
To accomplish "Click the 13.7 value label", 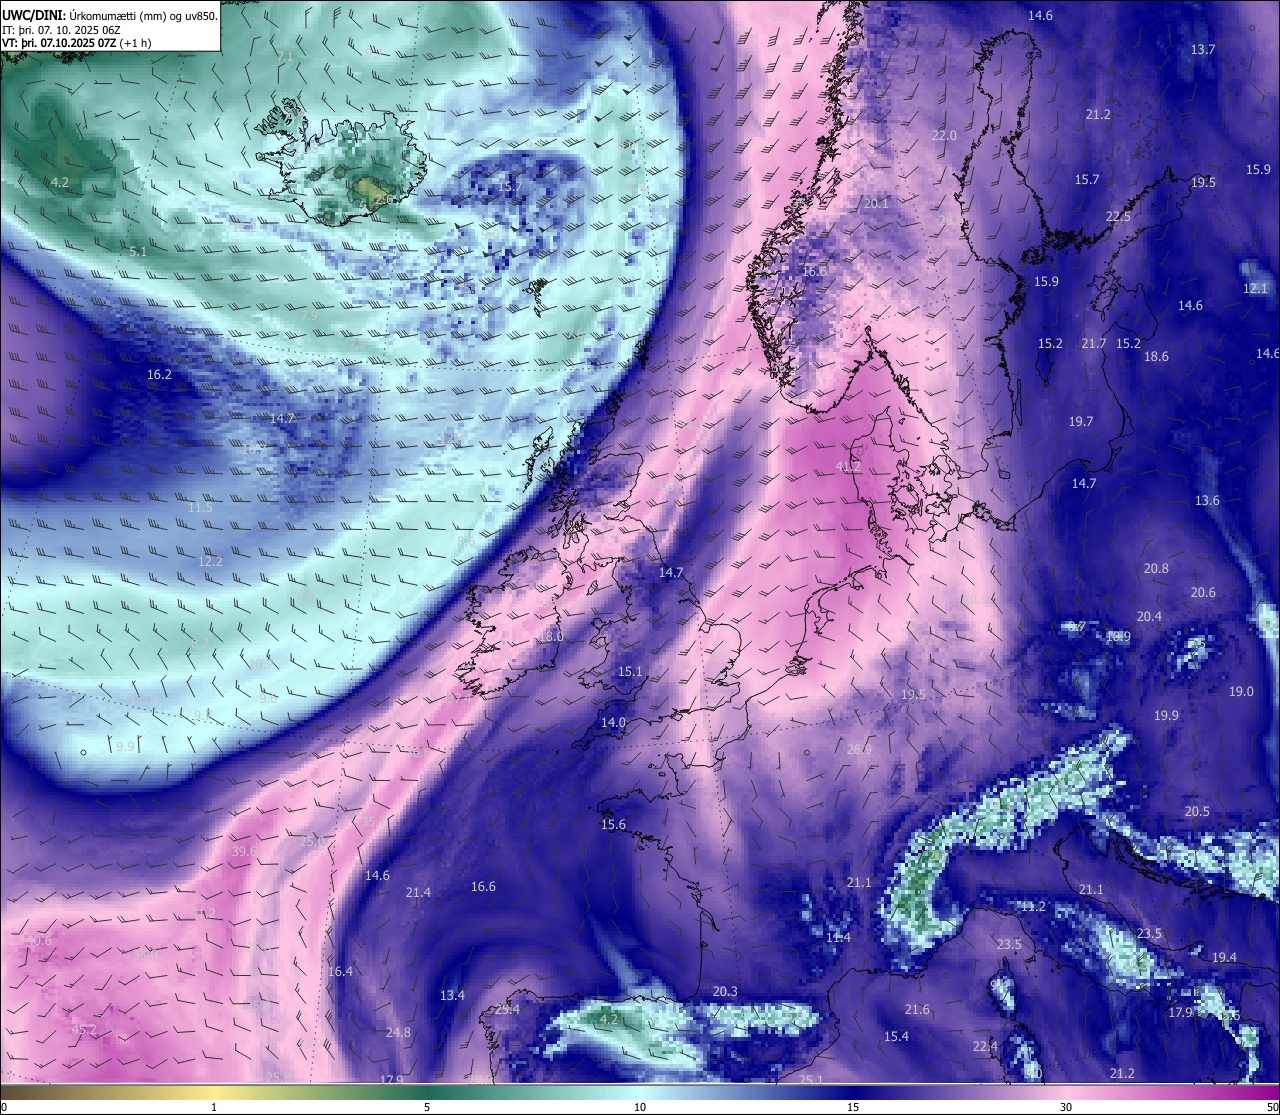I will tap(1203, 49).
